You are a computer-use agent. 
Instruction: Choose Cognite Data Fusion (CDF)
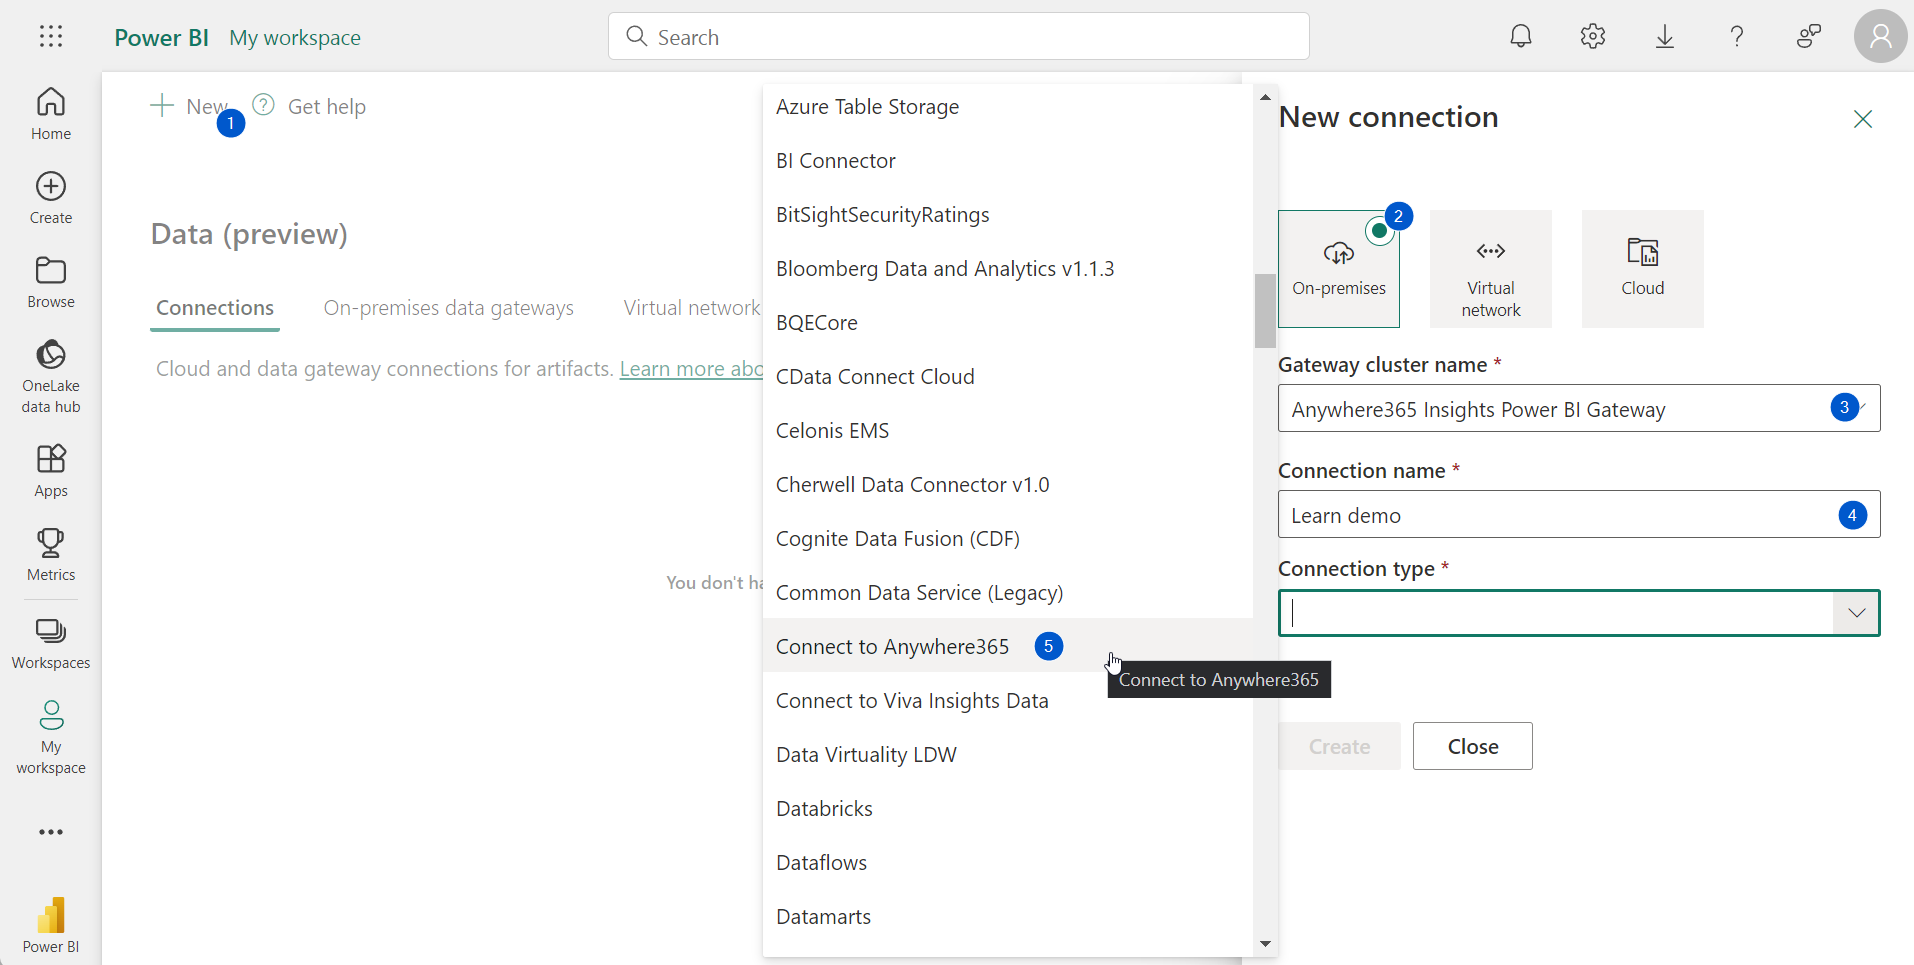pos(1008,539)
